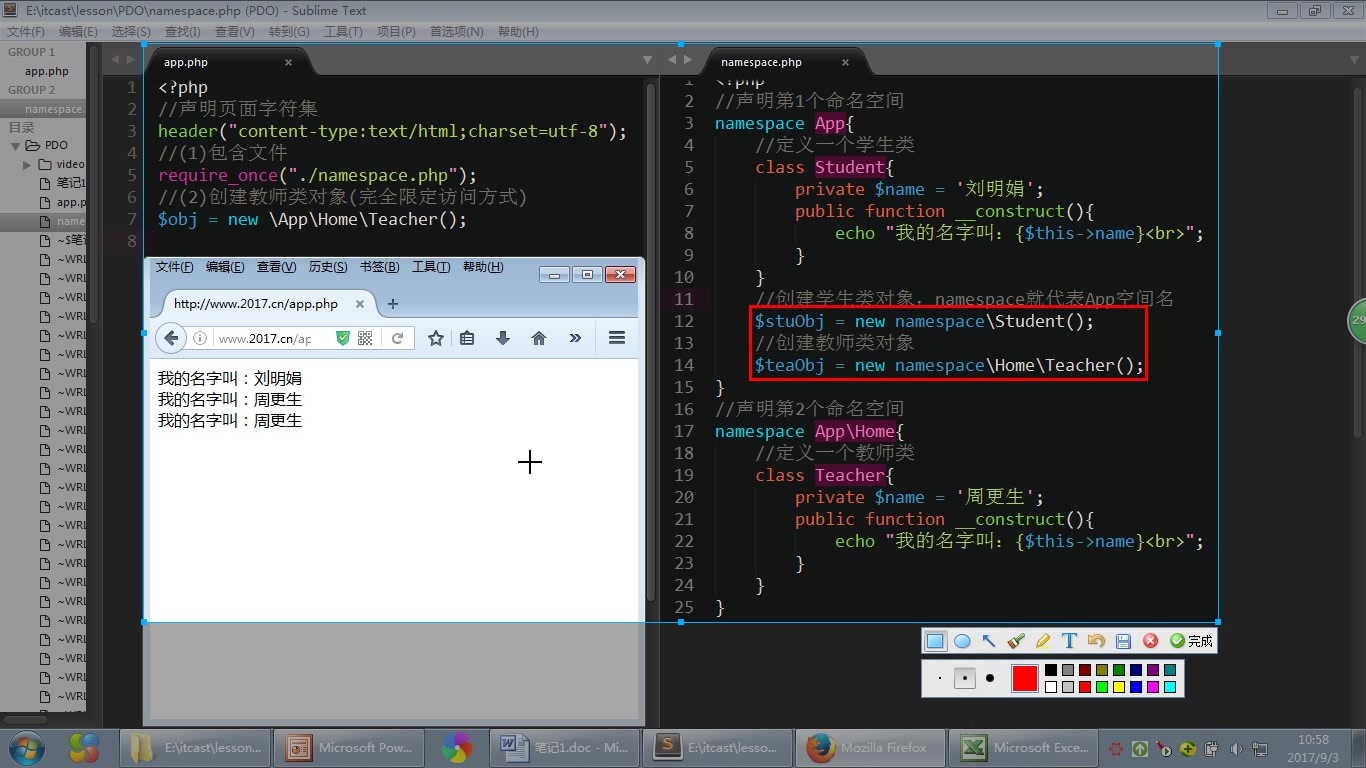Expand the video folder in sidebar

click(x=27, y=164)
